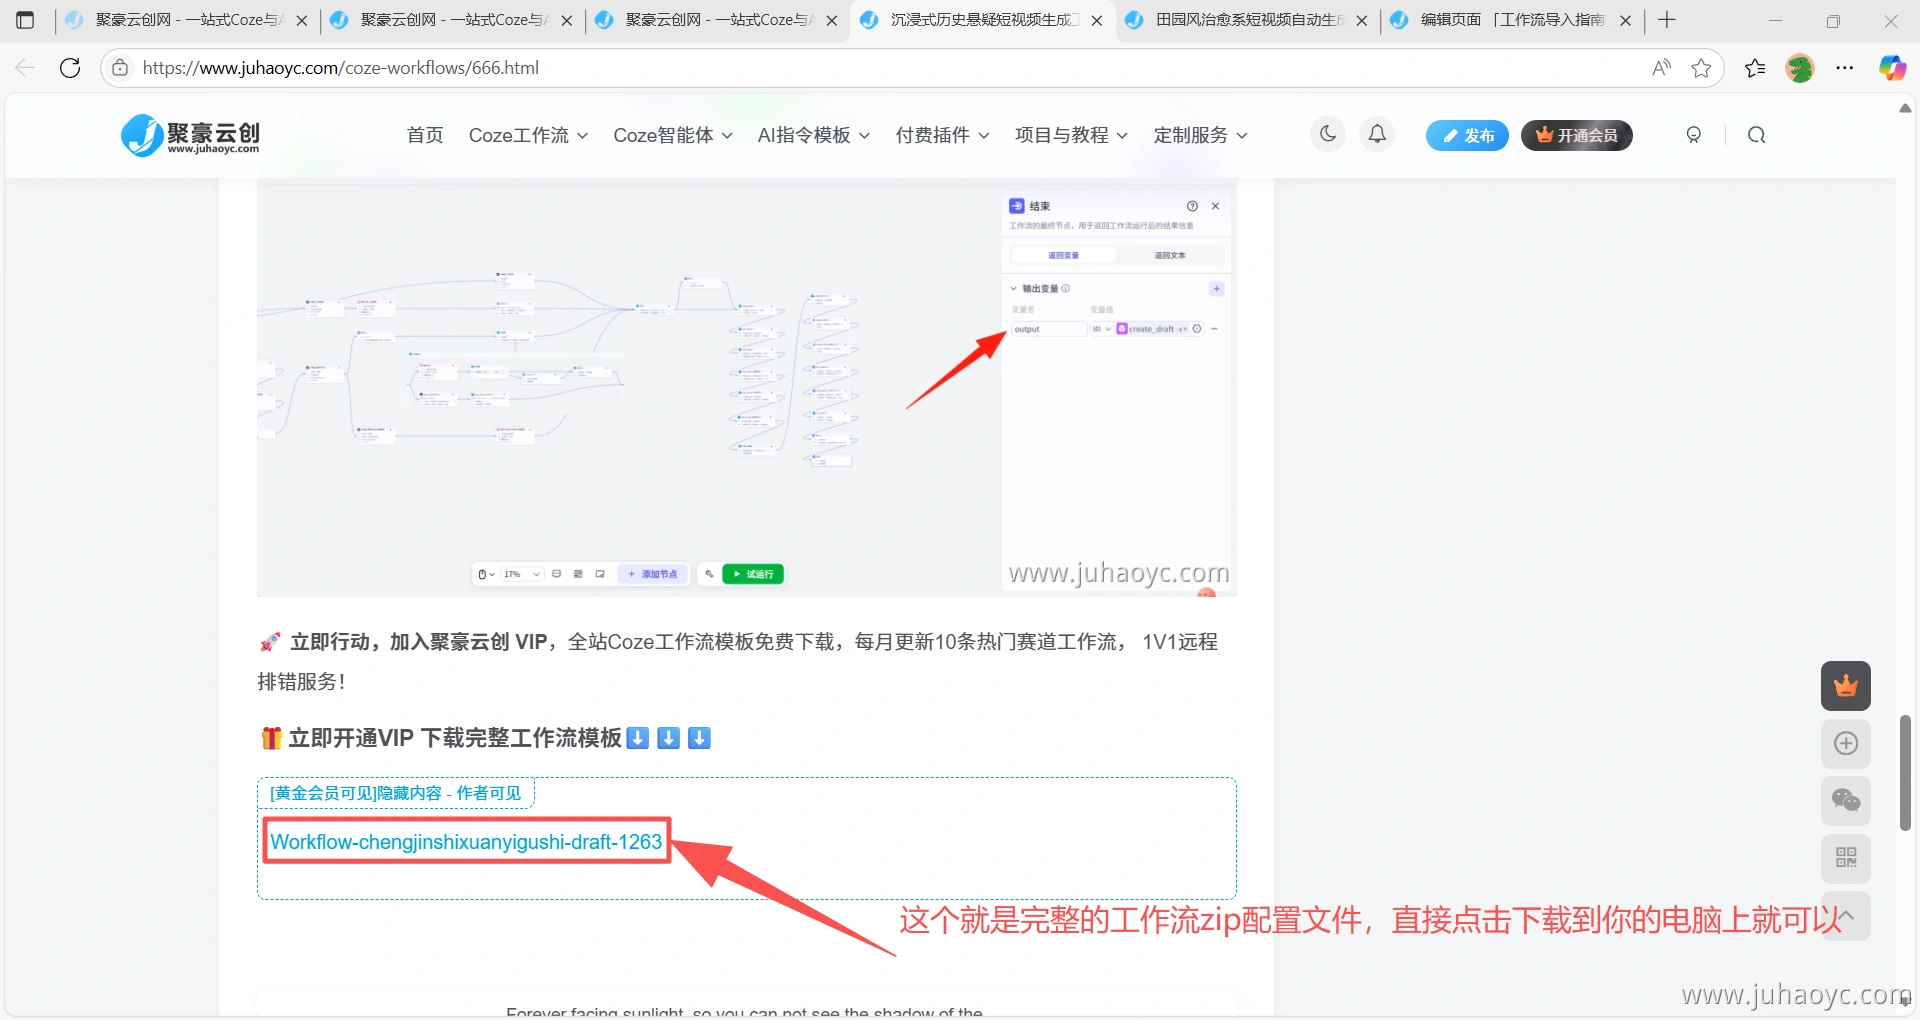
Task: Show the QR code floating icon
Action: pos(1845,858)
